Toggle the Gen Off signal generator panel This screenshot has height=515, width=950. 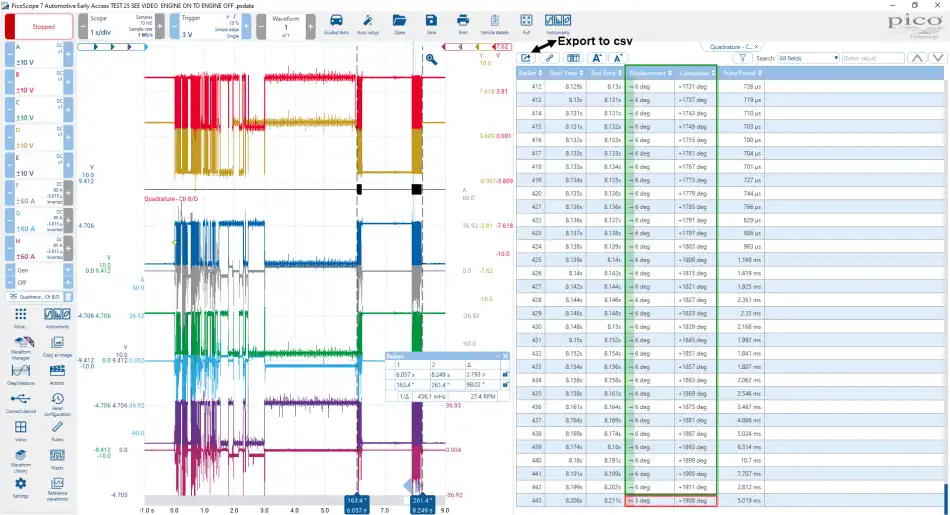point(39,276)
